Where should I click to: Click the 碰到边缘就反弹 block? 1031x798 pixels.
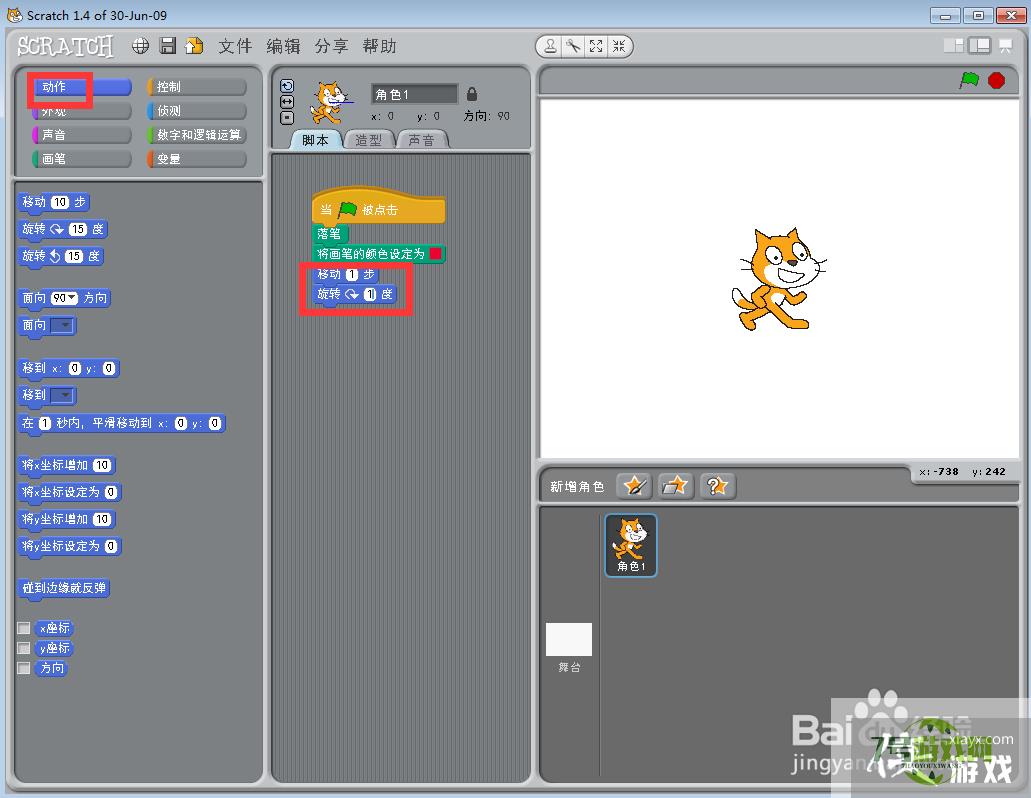point(64,588)
